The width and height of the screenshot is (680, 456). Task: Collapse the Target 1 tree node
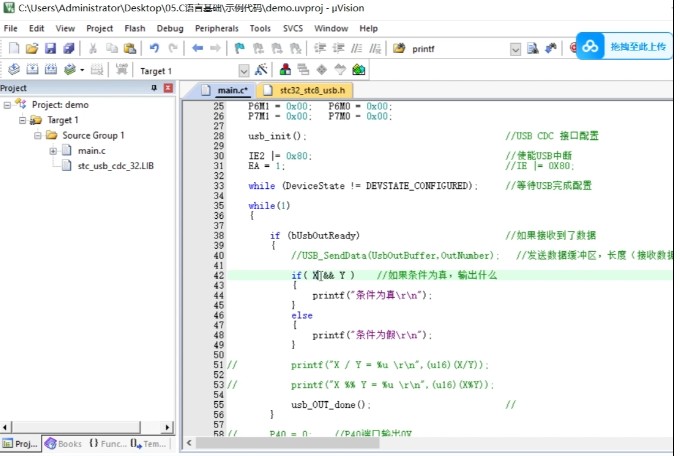coord(23,120)
